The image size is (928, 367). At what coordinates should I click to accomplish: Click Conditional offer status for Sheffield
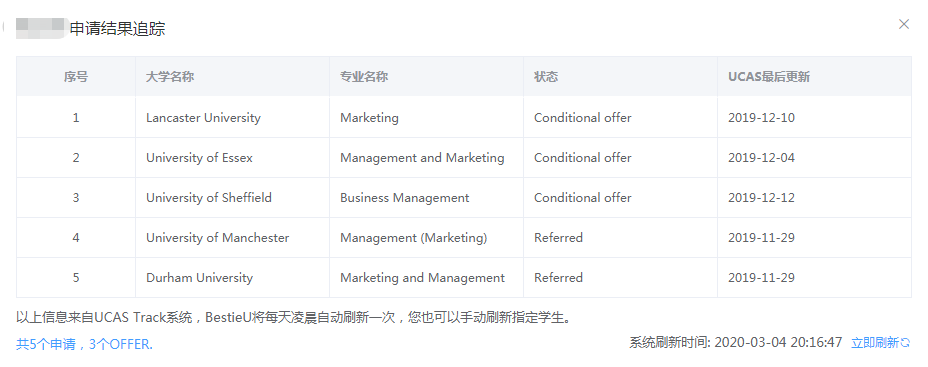click(x=620, y=198)
